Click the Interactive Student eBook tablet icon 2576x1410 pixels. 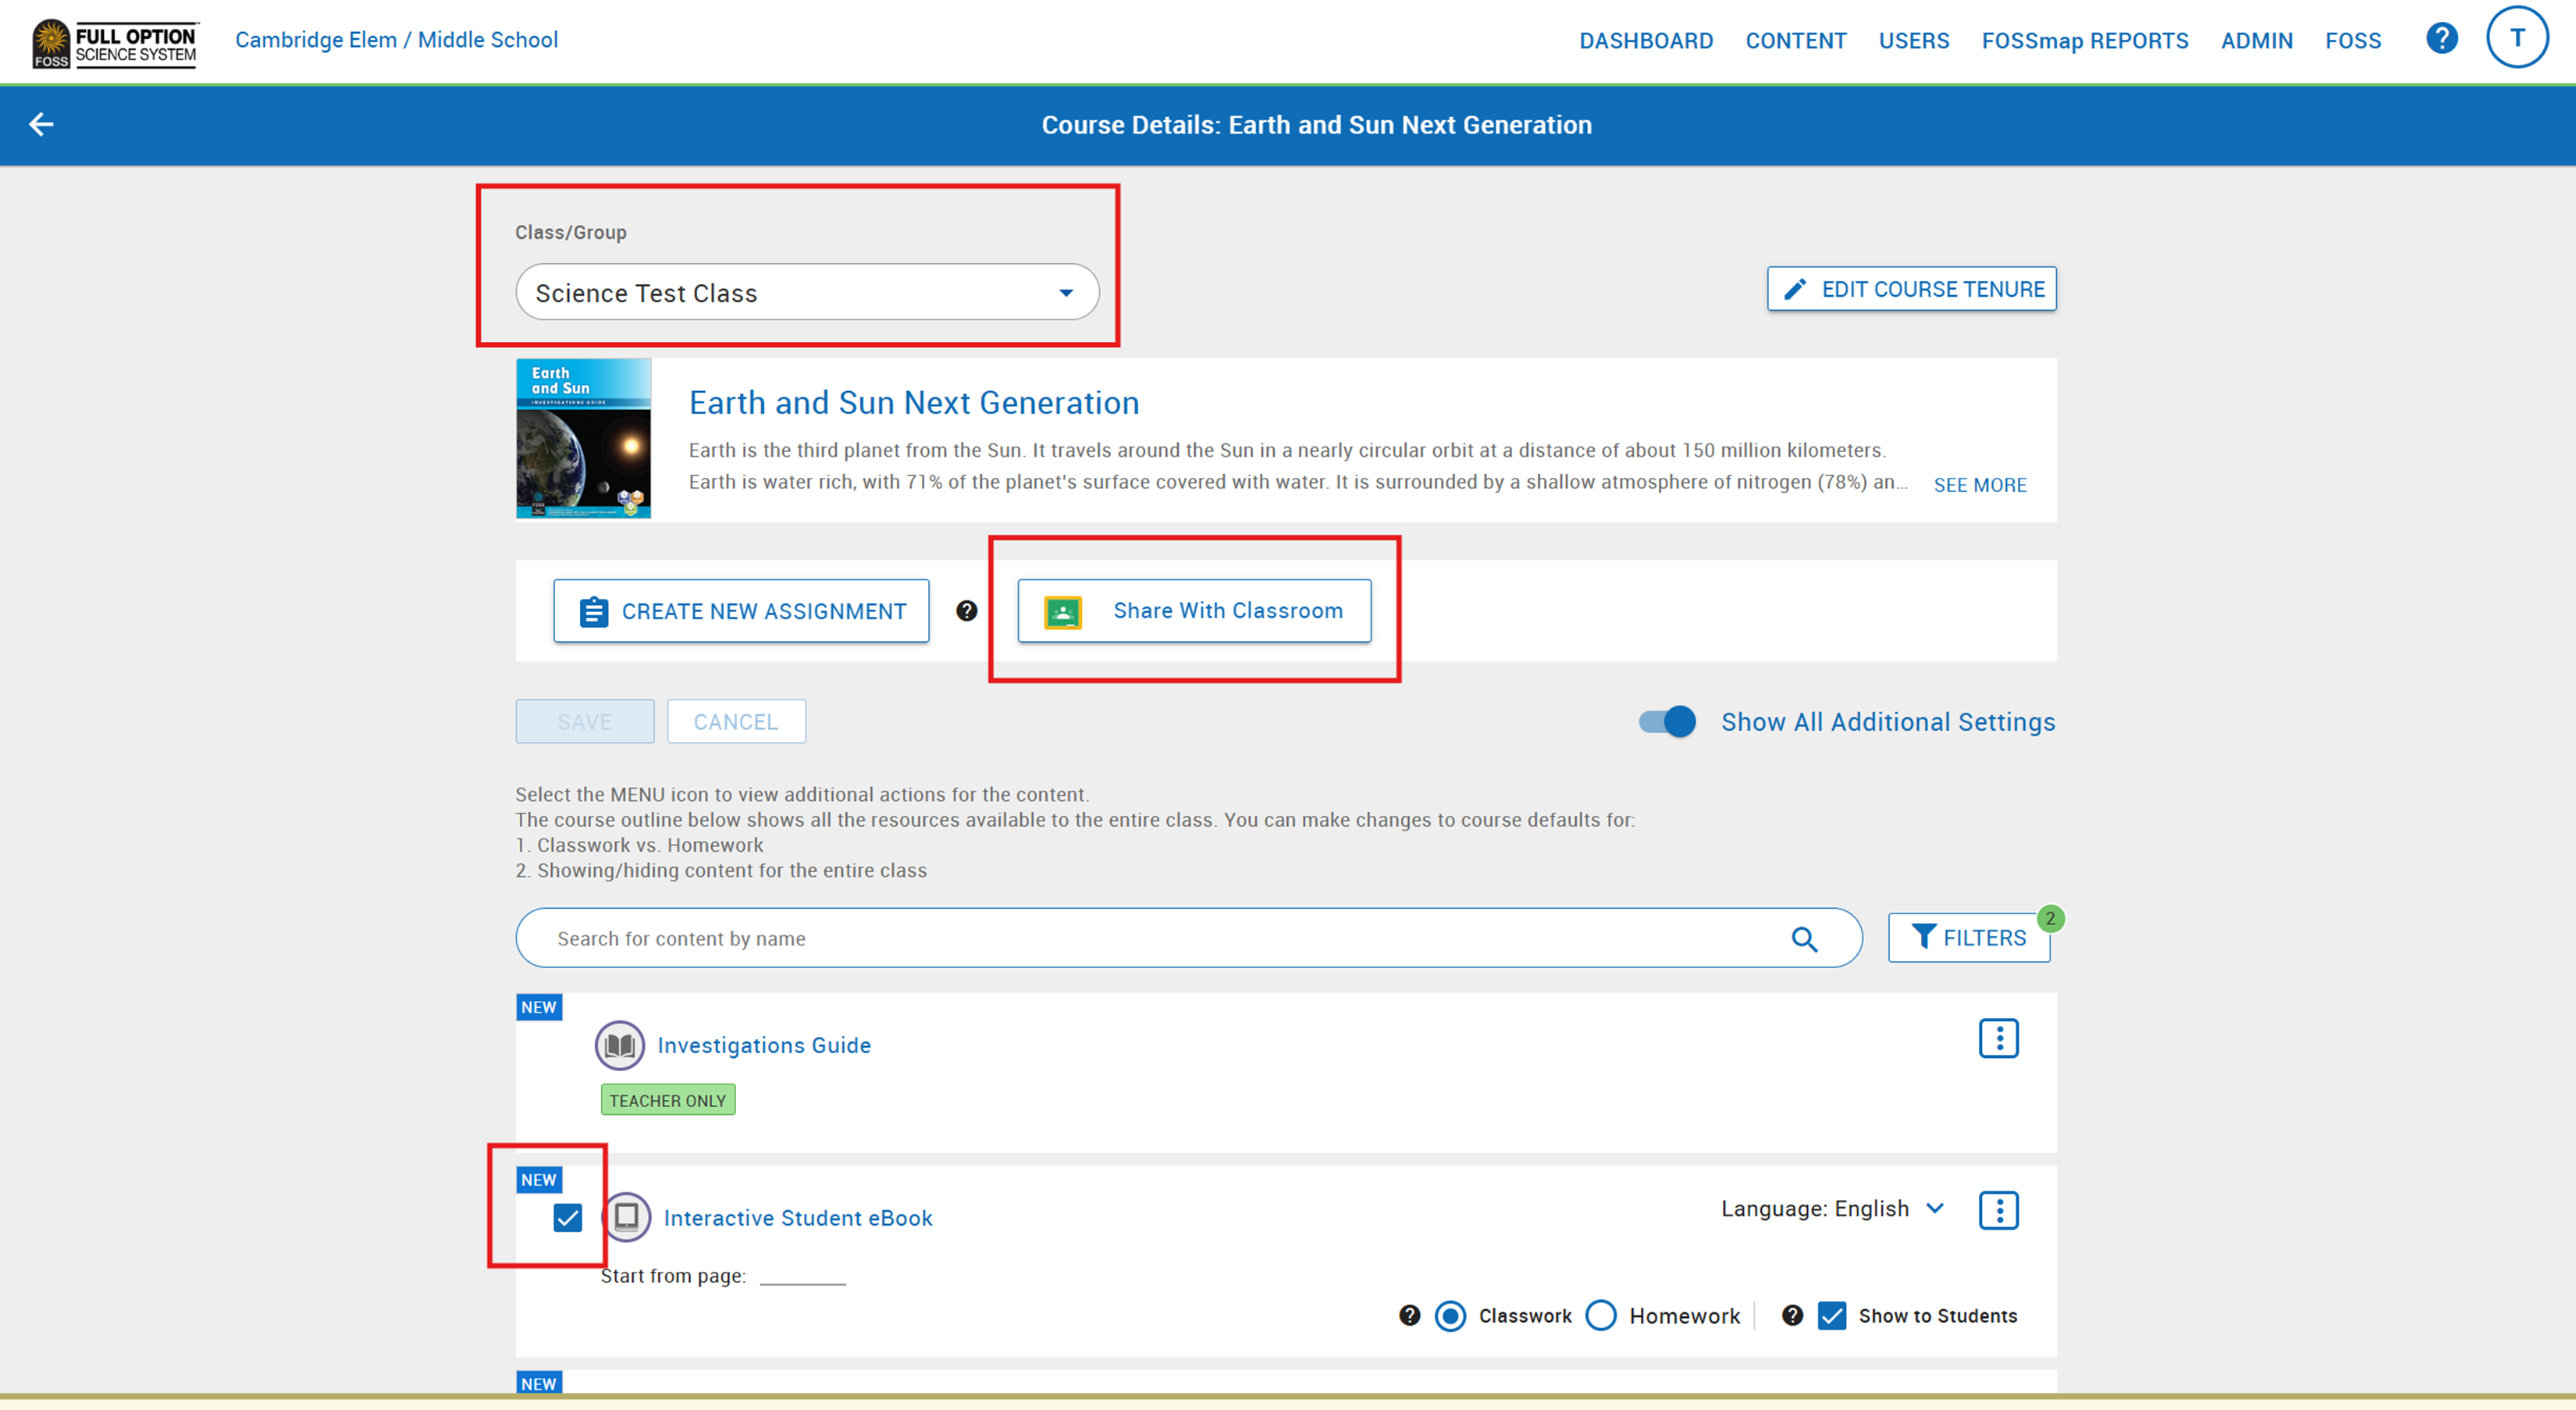[x=626, y=1217]
